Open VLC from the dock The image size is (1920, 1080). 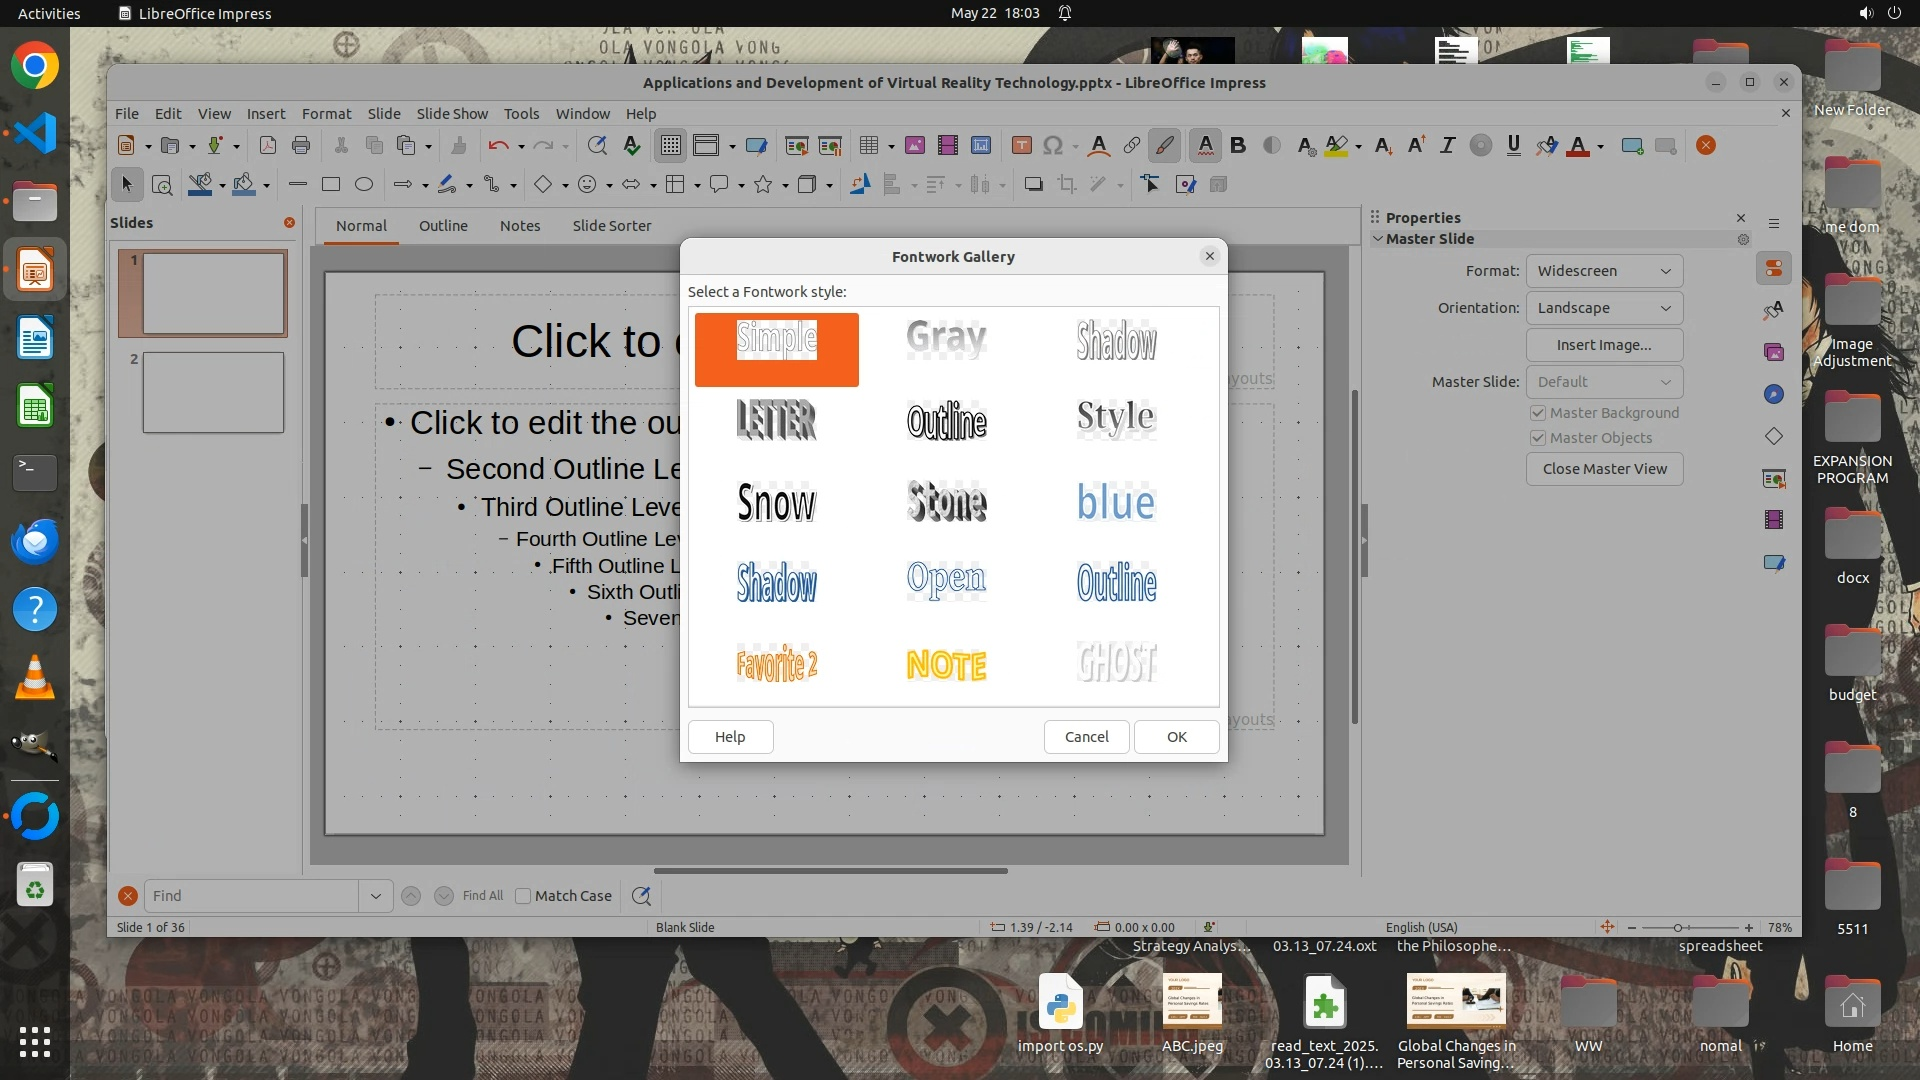[x=35, y=678]
